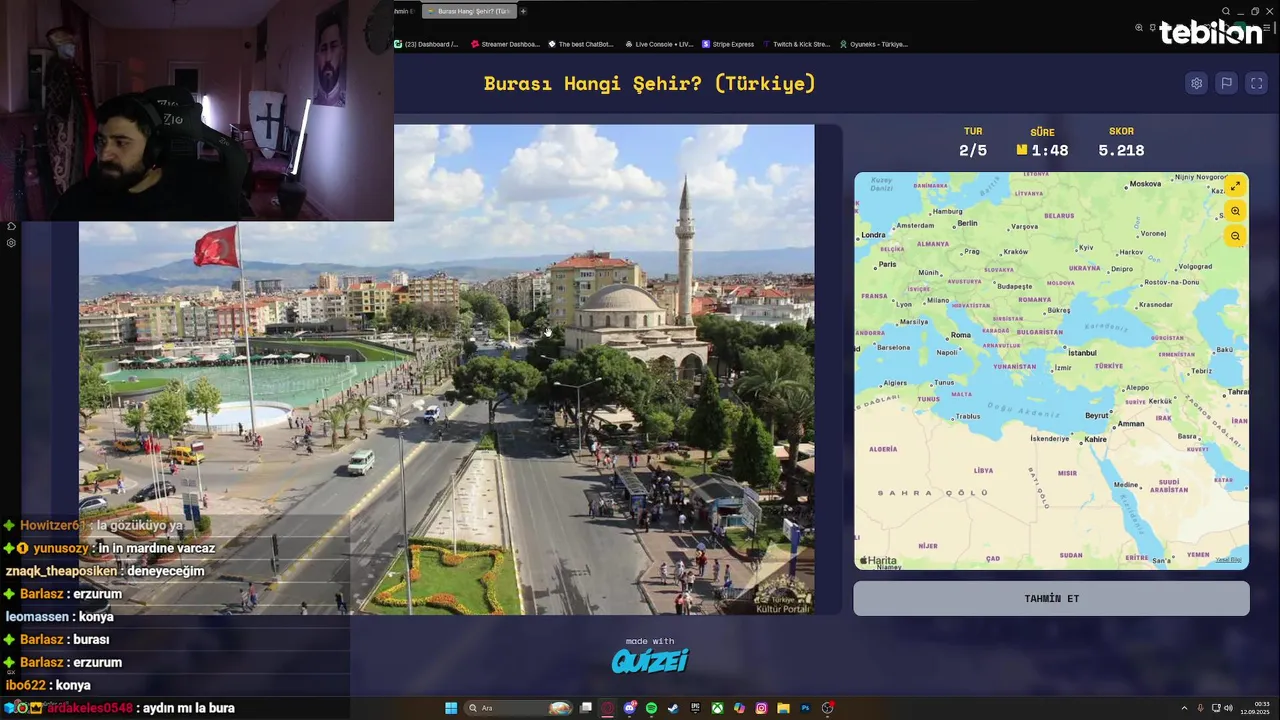The height and width of the screenshot is (720, 1280).
Task: Open the Streamer Dashboard bookmark
Action: pyautogui.click(x=505, y=44)
